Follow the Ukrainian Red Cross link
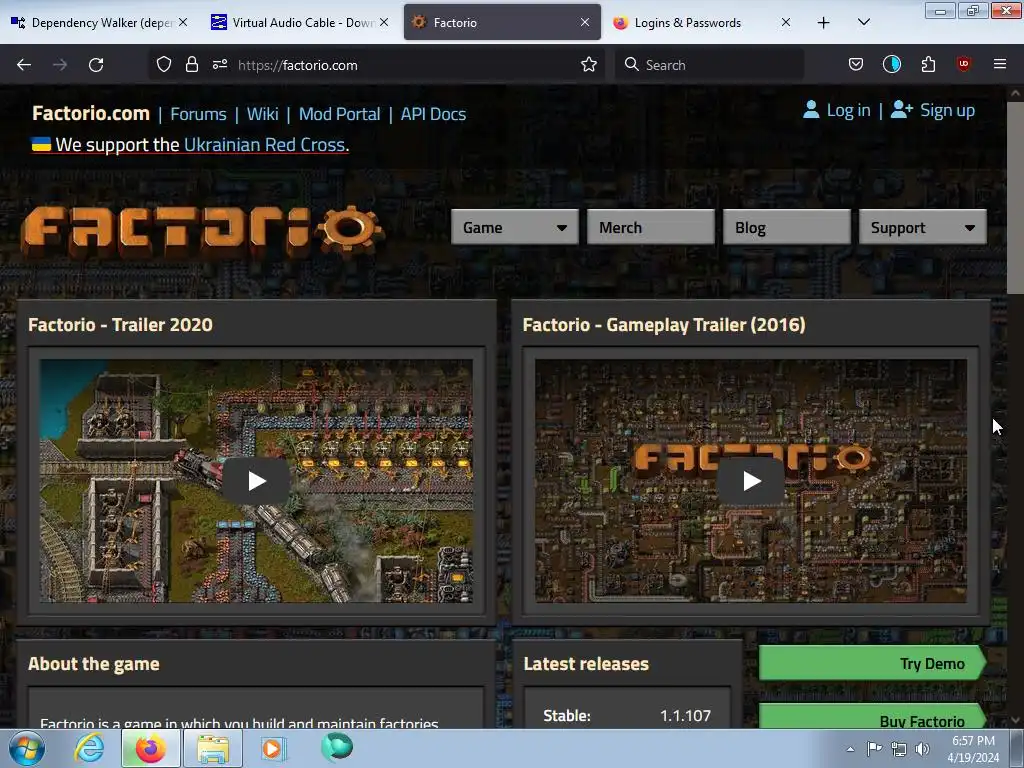 [266, 144]
